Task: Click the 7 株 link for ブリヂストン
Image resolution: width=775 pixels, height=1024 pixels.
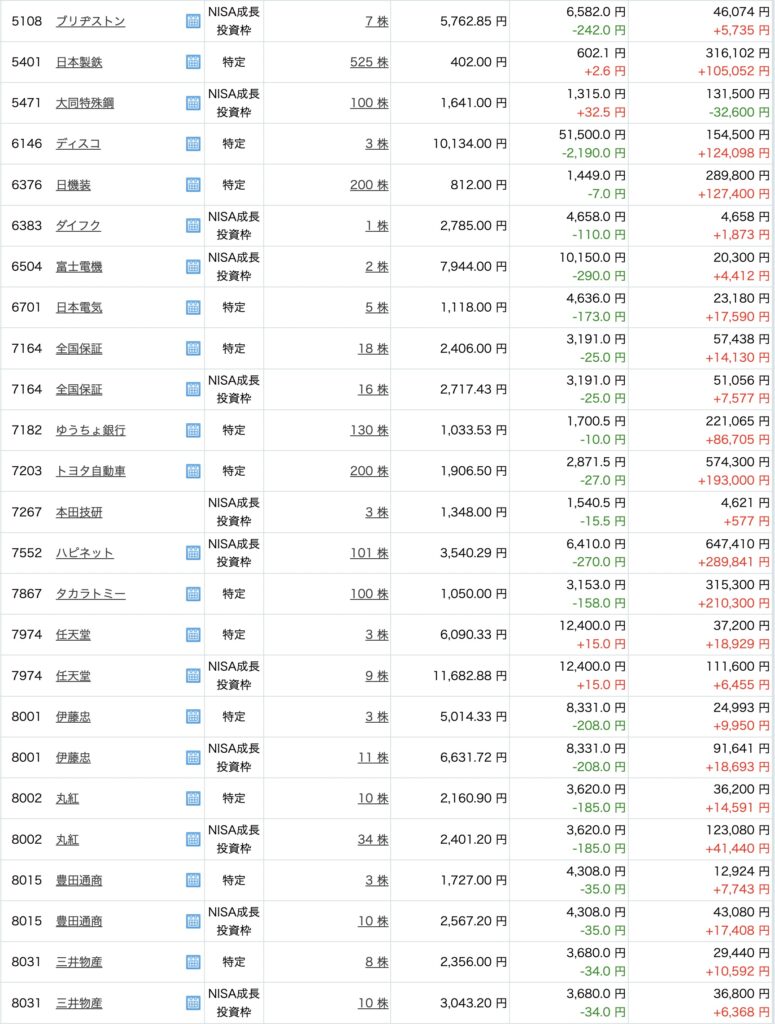Action: pos(377,21)
